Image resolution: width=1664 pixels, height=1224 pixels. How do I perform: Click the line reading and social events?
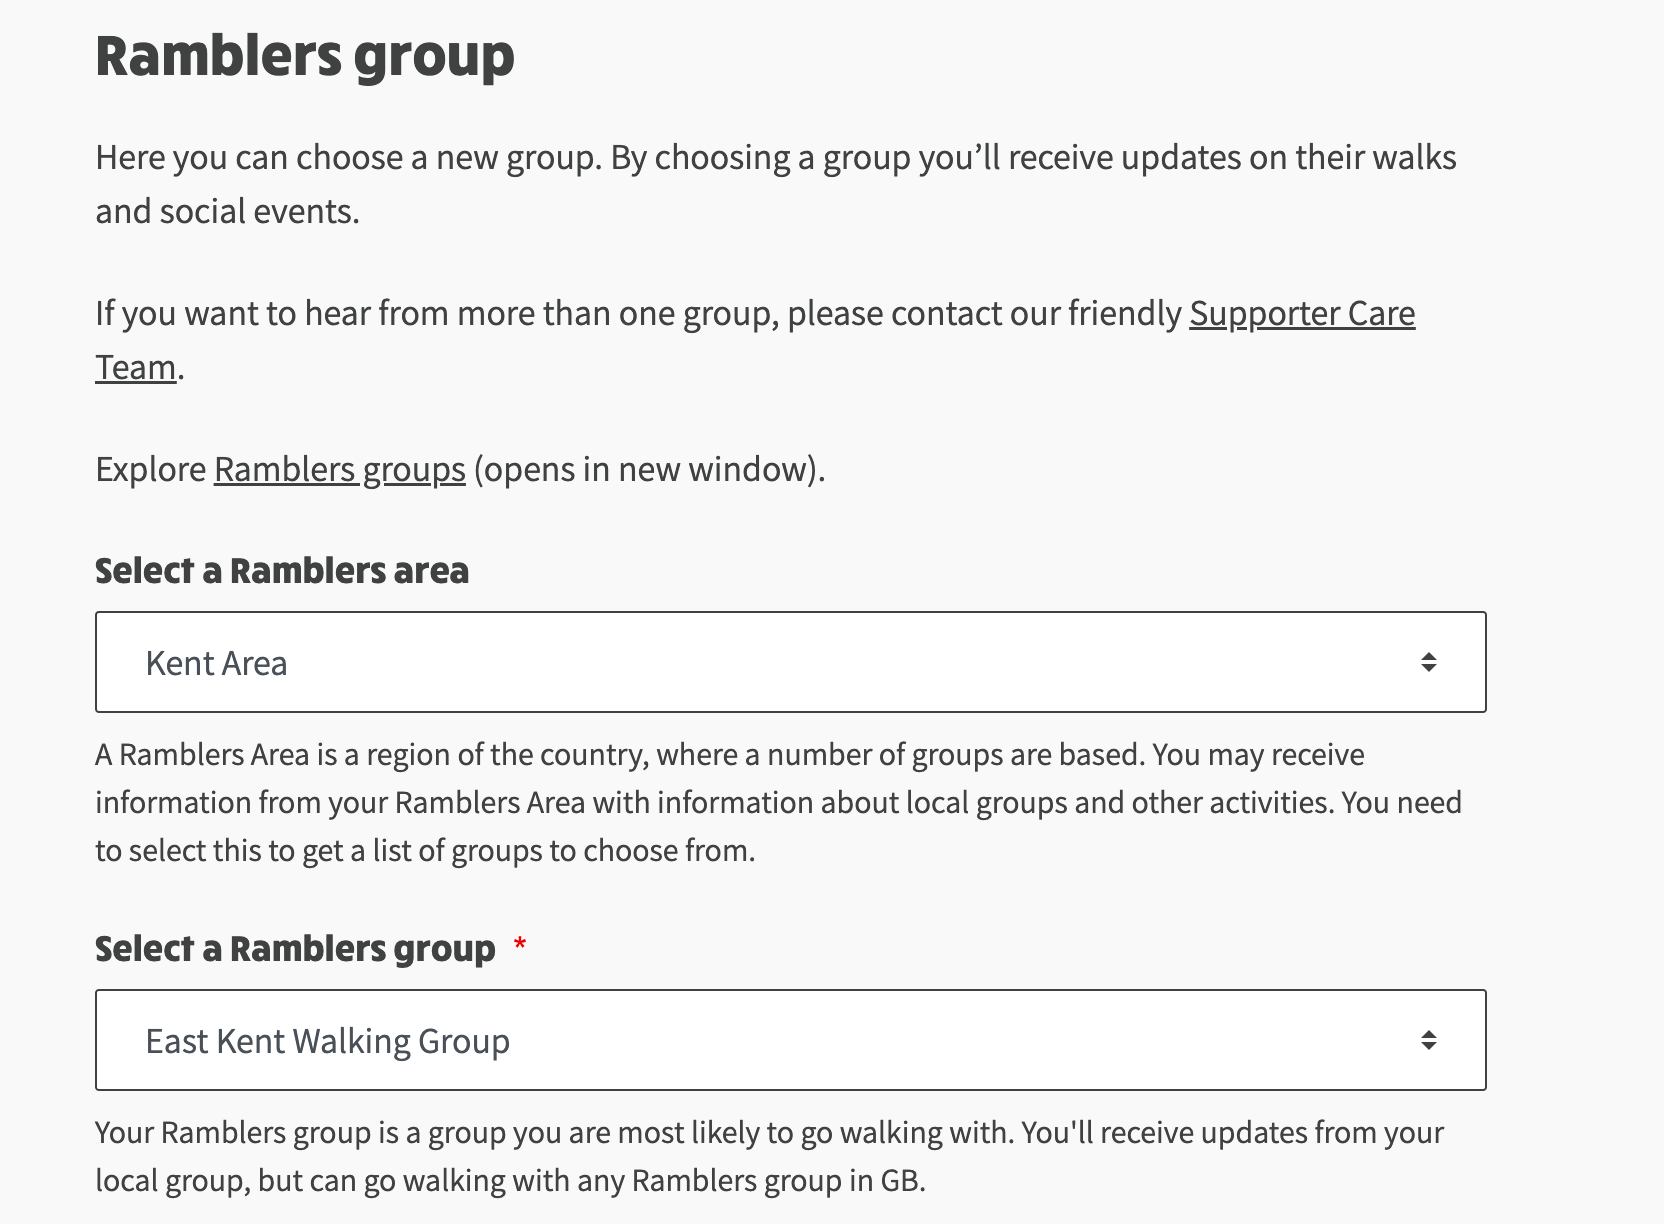pos(227,211)
